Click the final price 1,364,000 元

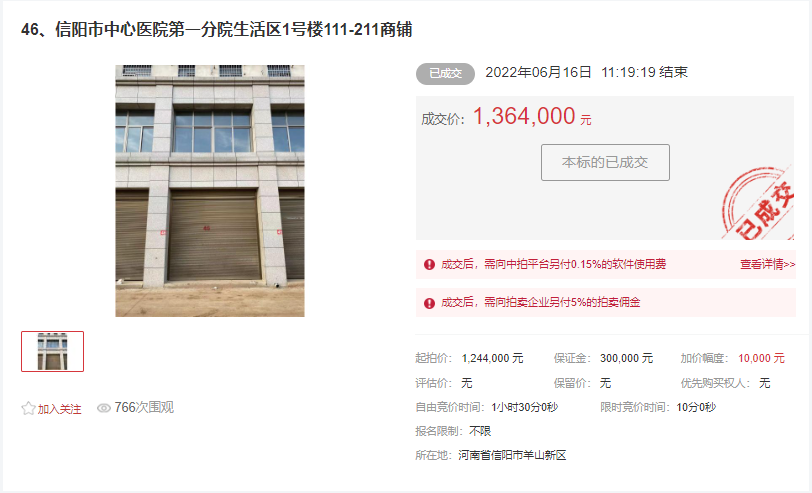(532, 117)
